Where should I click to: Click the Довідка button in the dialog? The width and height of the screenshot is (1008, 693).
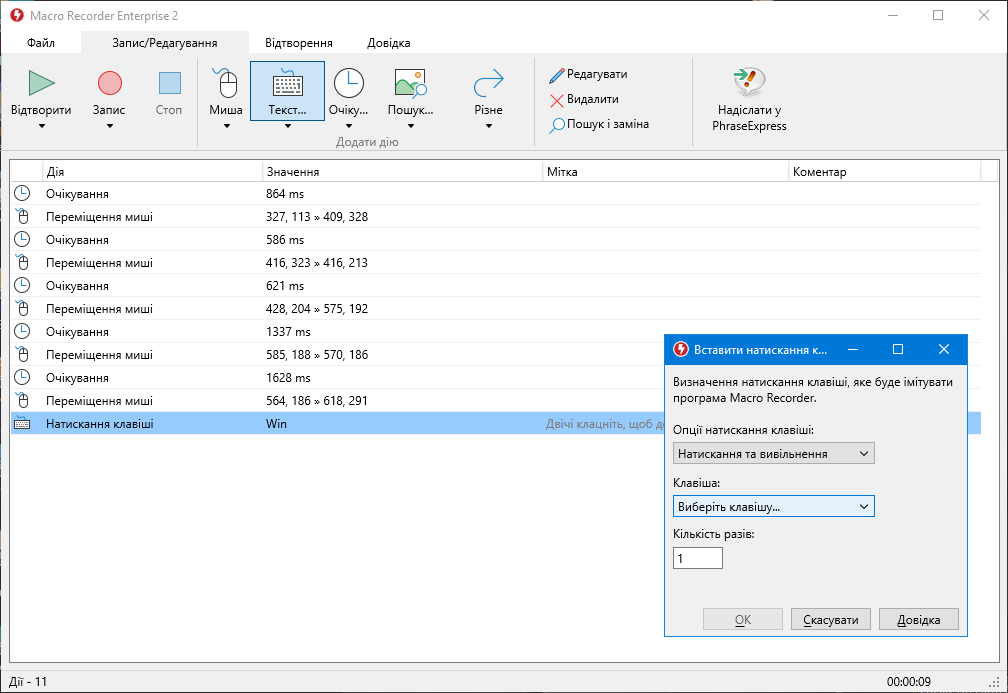919,620
